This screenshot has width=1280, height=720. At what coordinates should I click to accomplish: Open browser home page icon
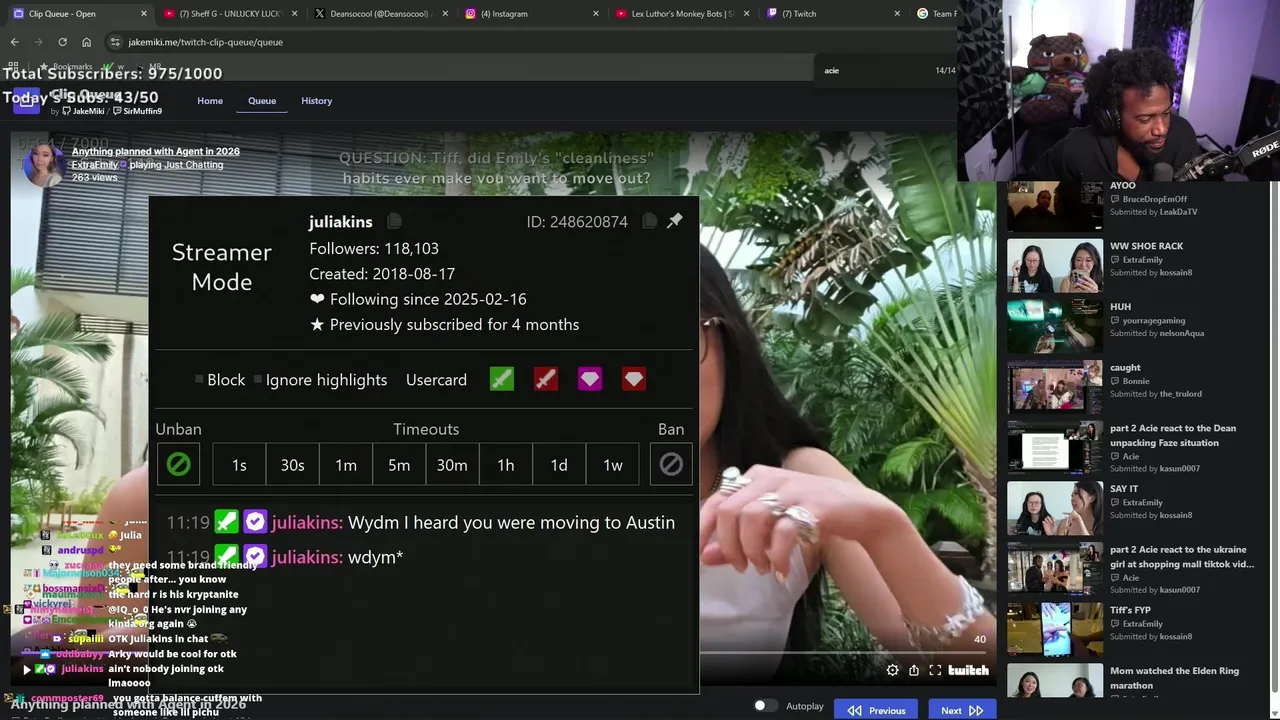[x=86, y=42]
